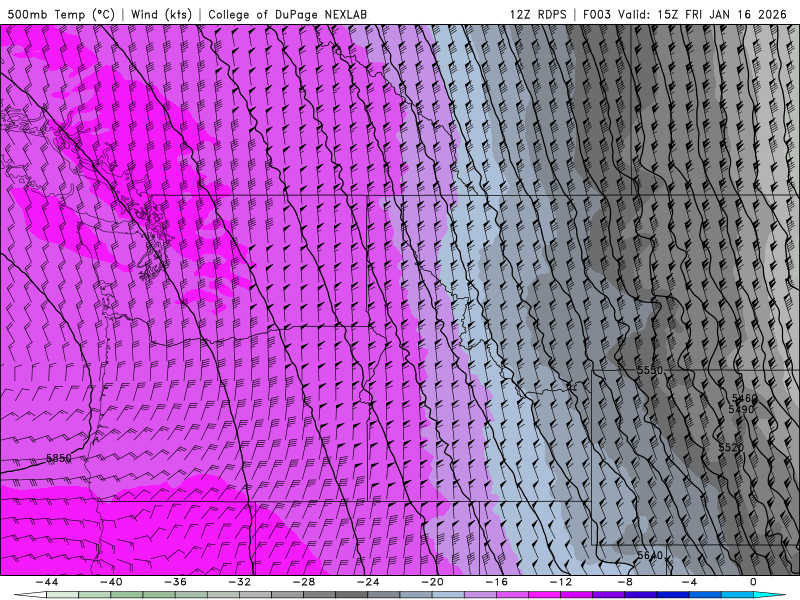Click the -20 color scale label
Screen dimensions: 800x600
tap(433, 582)
